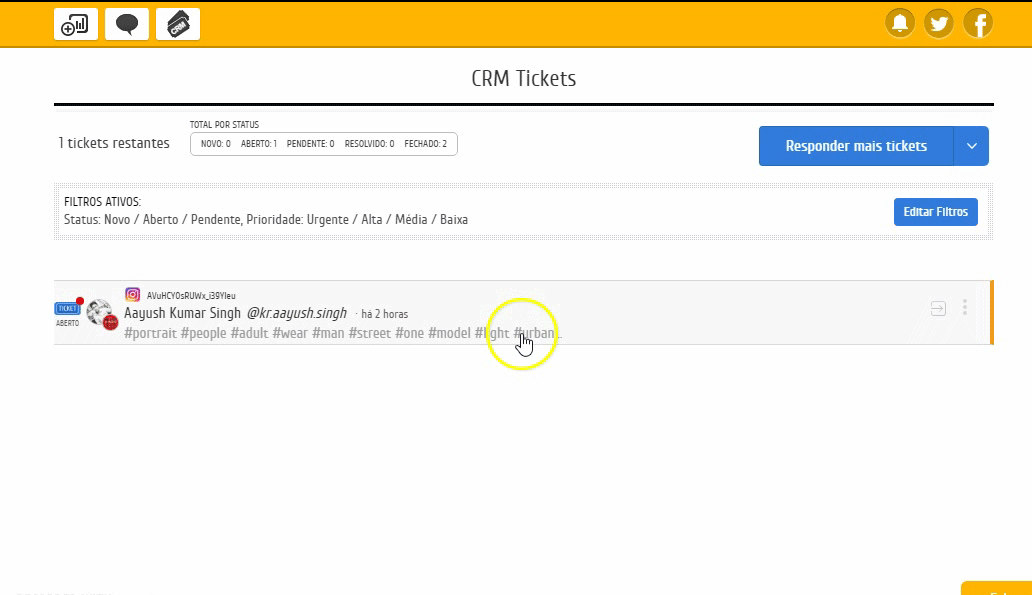Open the ticket's hashtag message text
The width and height of the screenshot is (1032, 595).
[x=342, y=333]
